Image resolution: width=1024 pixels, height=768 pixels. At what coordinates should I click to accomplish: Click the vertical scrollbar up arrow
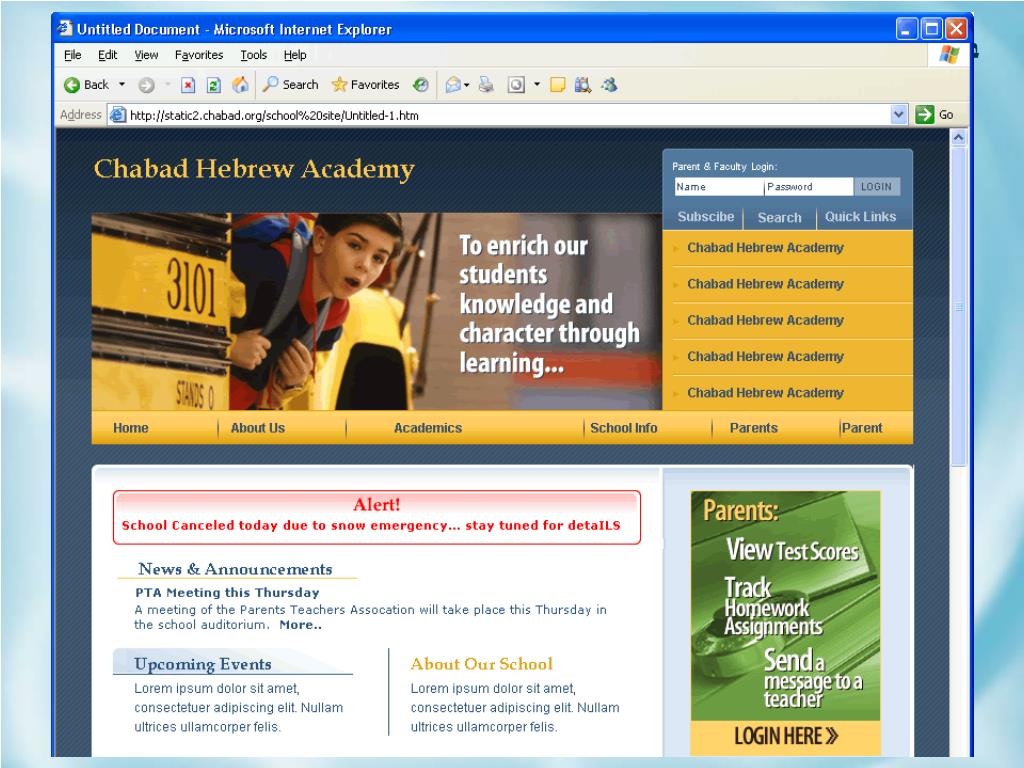tap(959, 137)
